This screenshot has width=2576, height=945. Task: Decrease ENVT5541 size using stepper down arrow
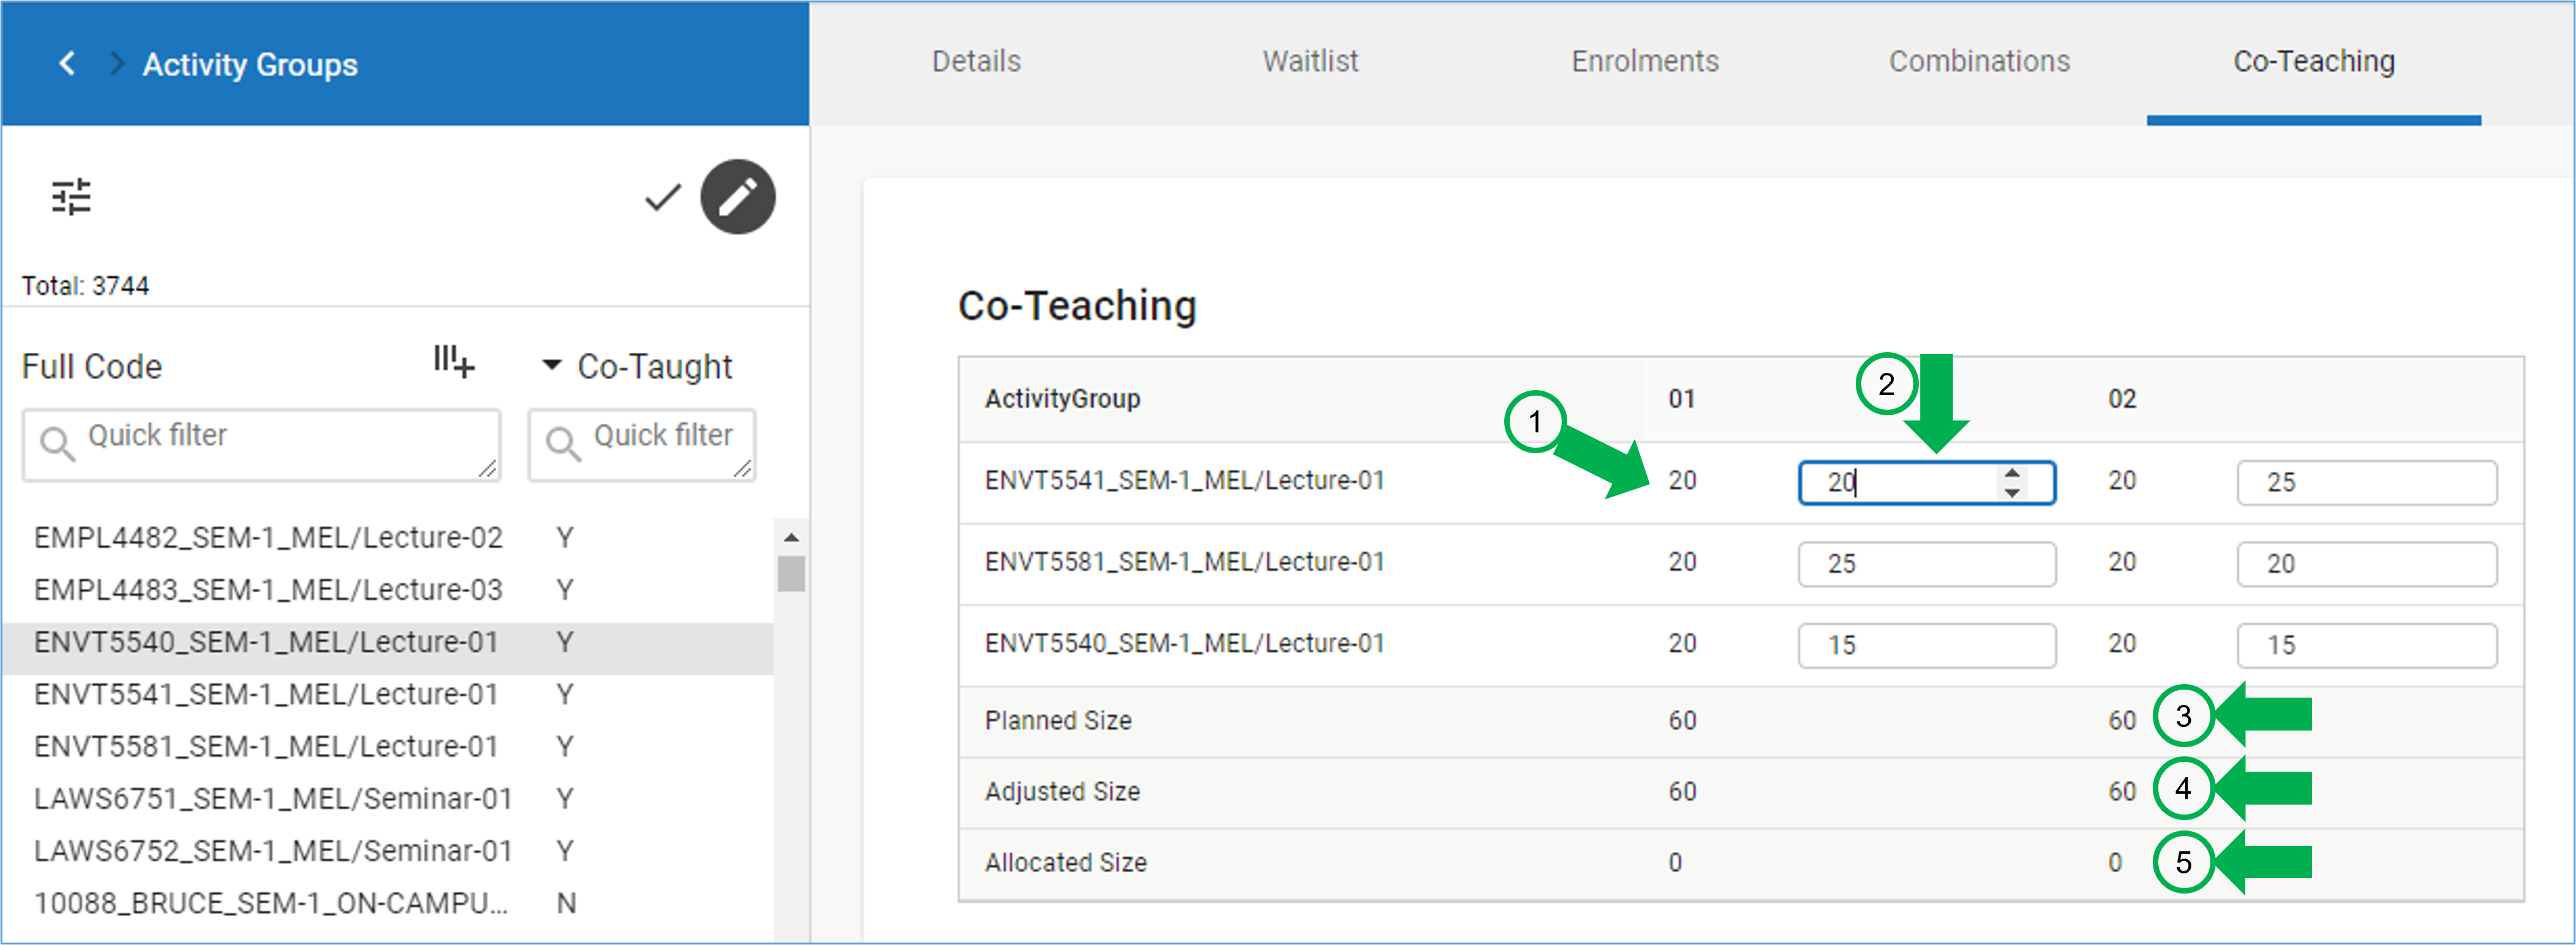pyautogui.click(x=2013, y=492)
